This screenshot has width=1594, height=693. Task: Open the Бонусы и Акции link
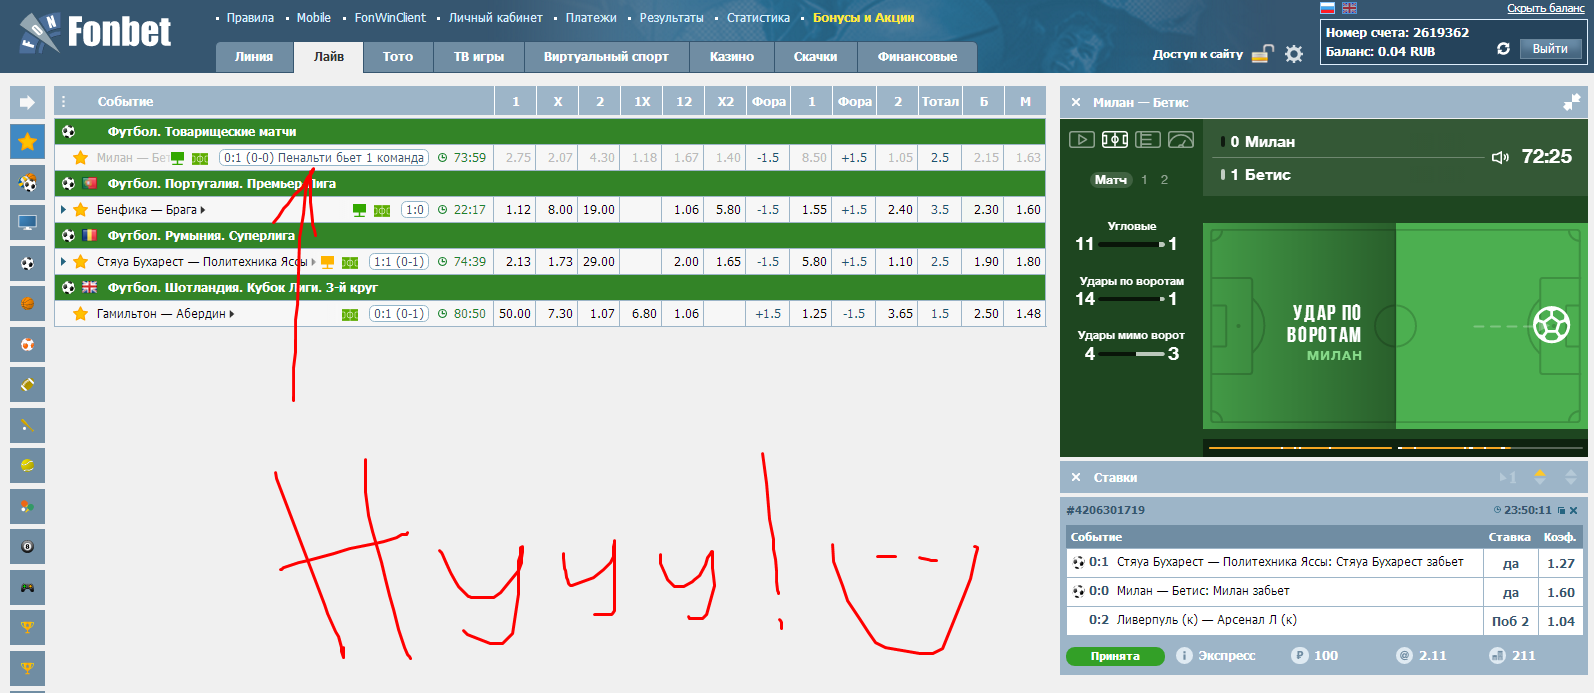point(863,18)
